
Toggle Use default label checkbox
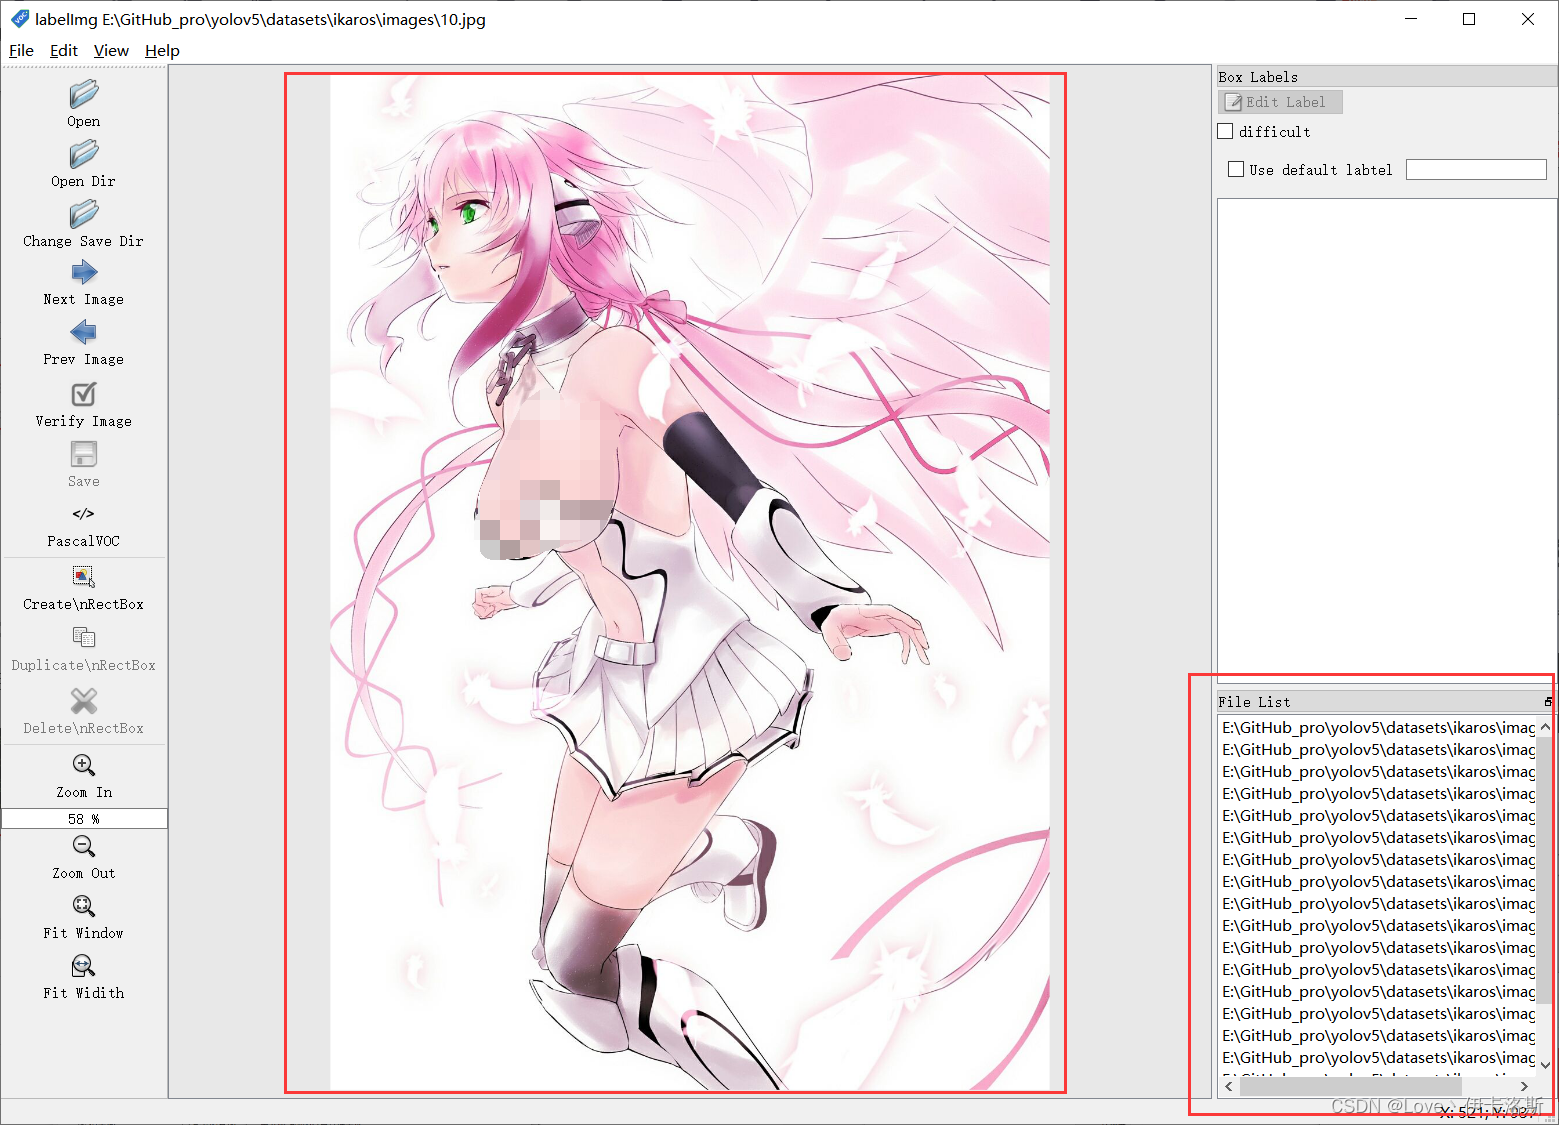click(x=1236, y=169)
